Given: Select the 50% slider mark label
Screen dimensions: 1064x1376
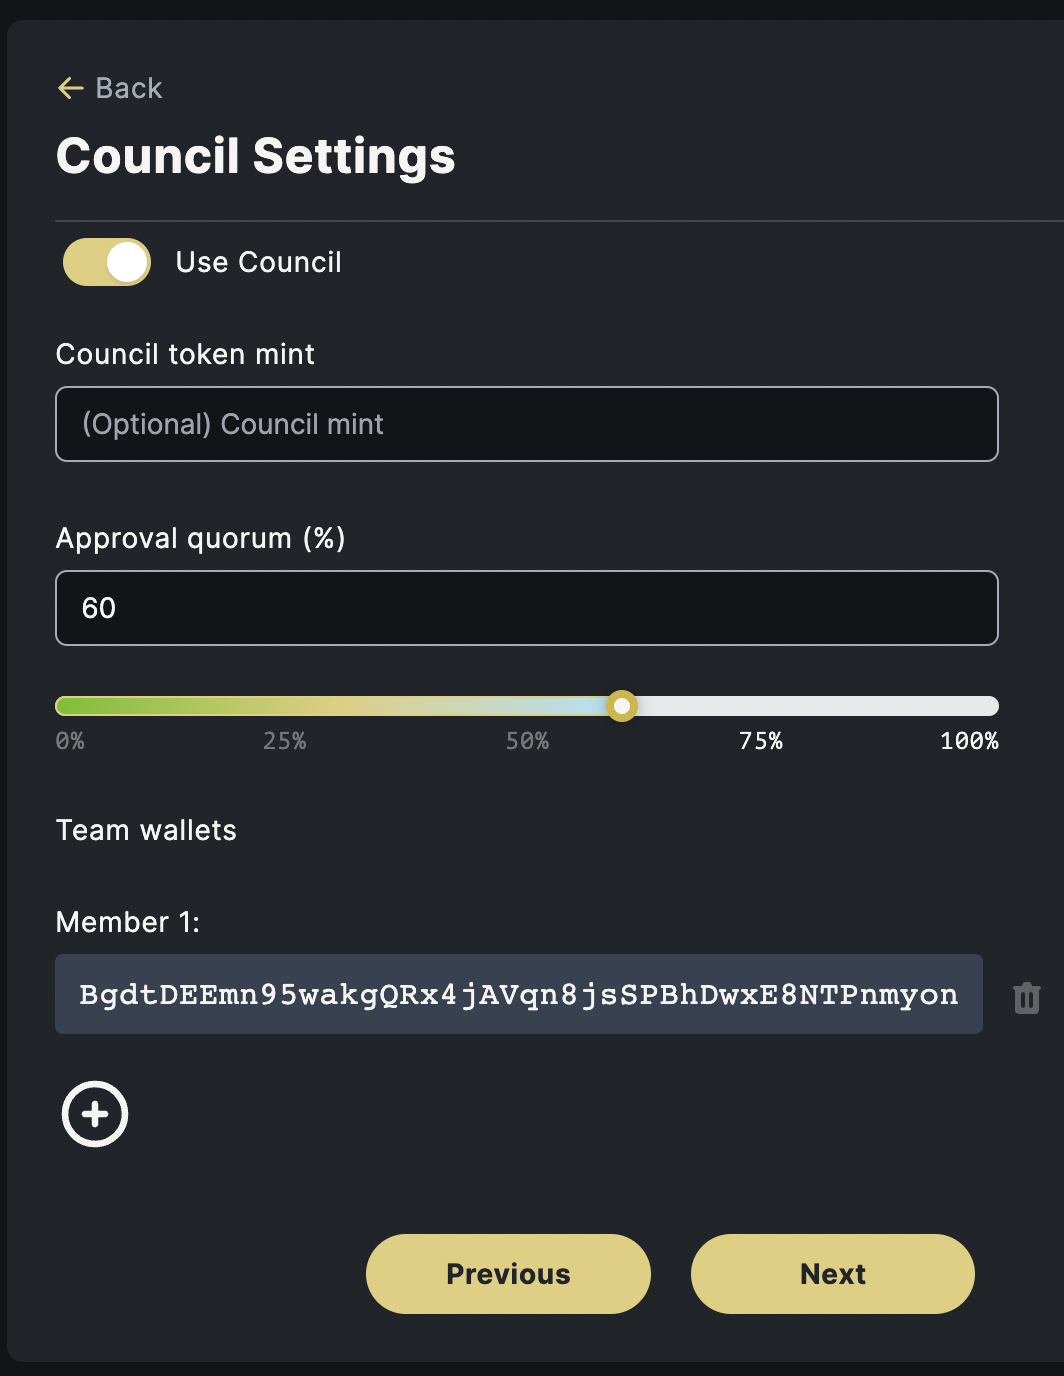Looking at the screenshot, I should point(527,741).
